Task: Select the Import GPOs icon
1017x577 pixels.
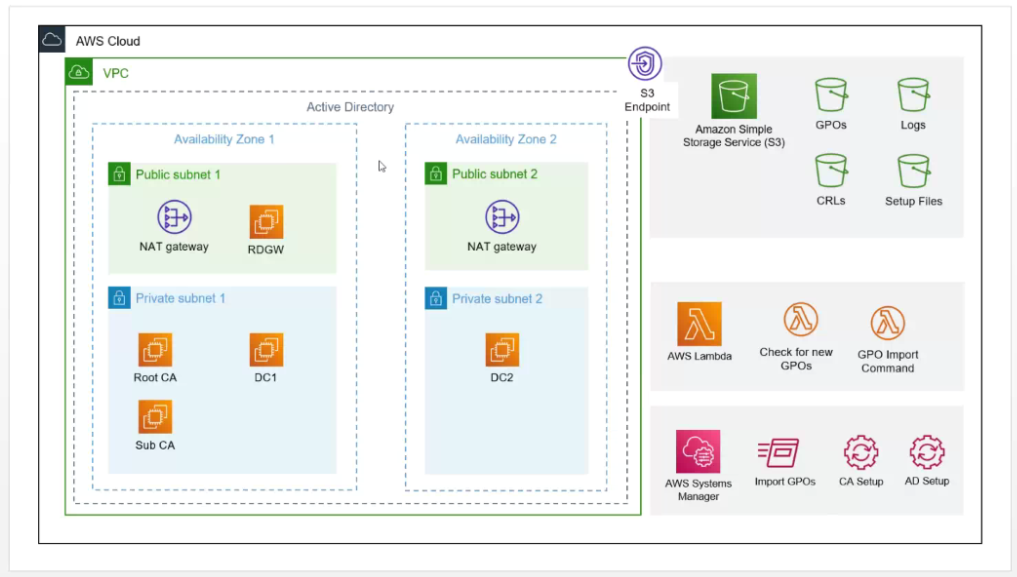Action: coord(778,453)
